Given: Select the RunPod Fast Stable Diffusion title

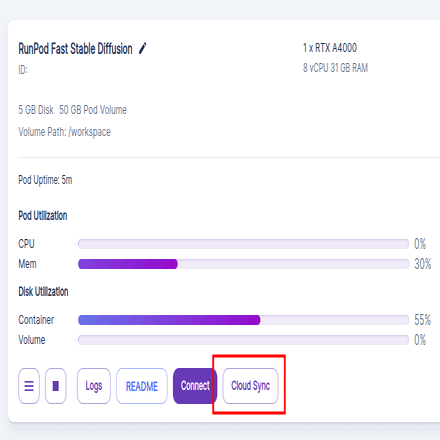Looking at the screenshot, I should point(75,49).
